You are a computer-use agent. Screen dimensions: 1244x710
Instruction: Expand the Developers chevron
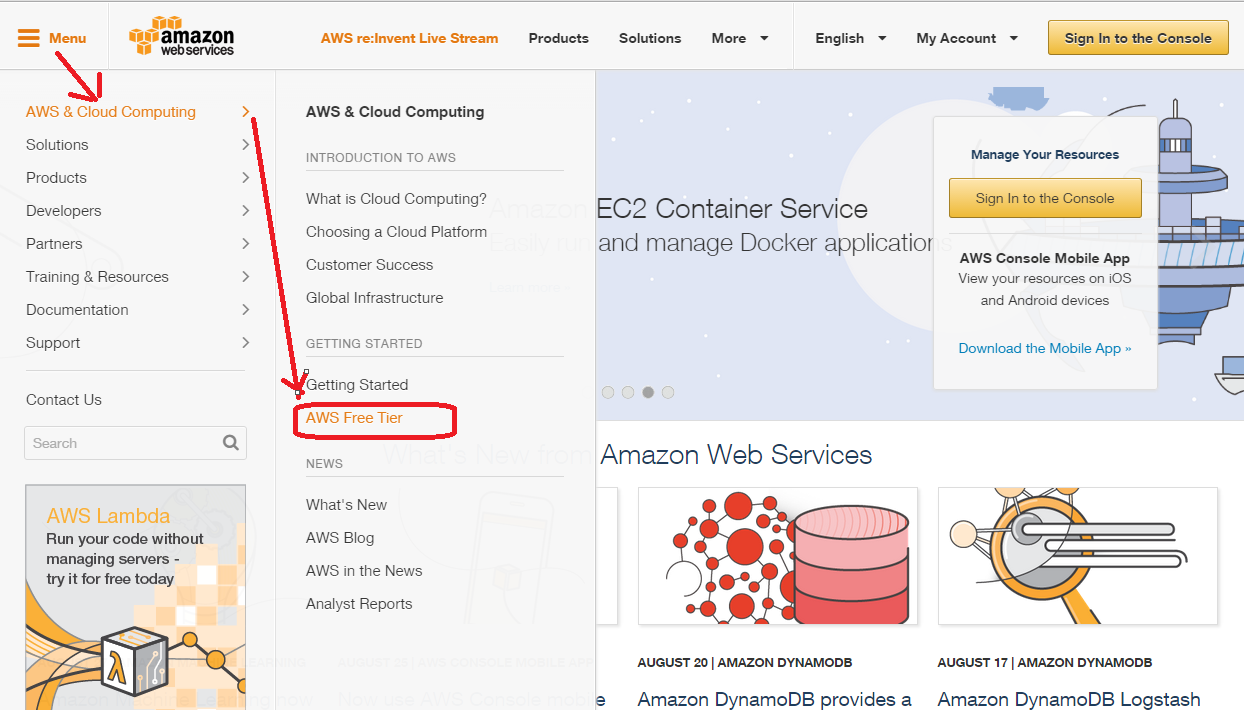[246, 211]
